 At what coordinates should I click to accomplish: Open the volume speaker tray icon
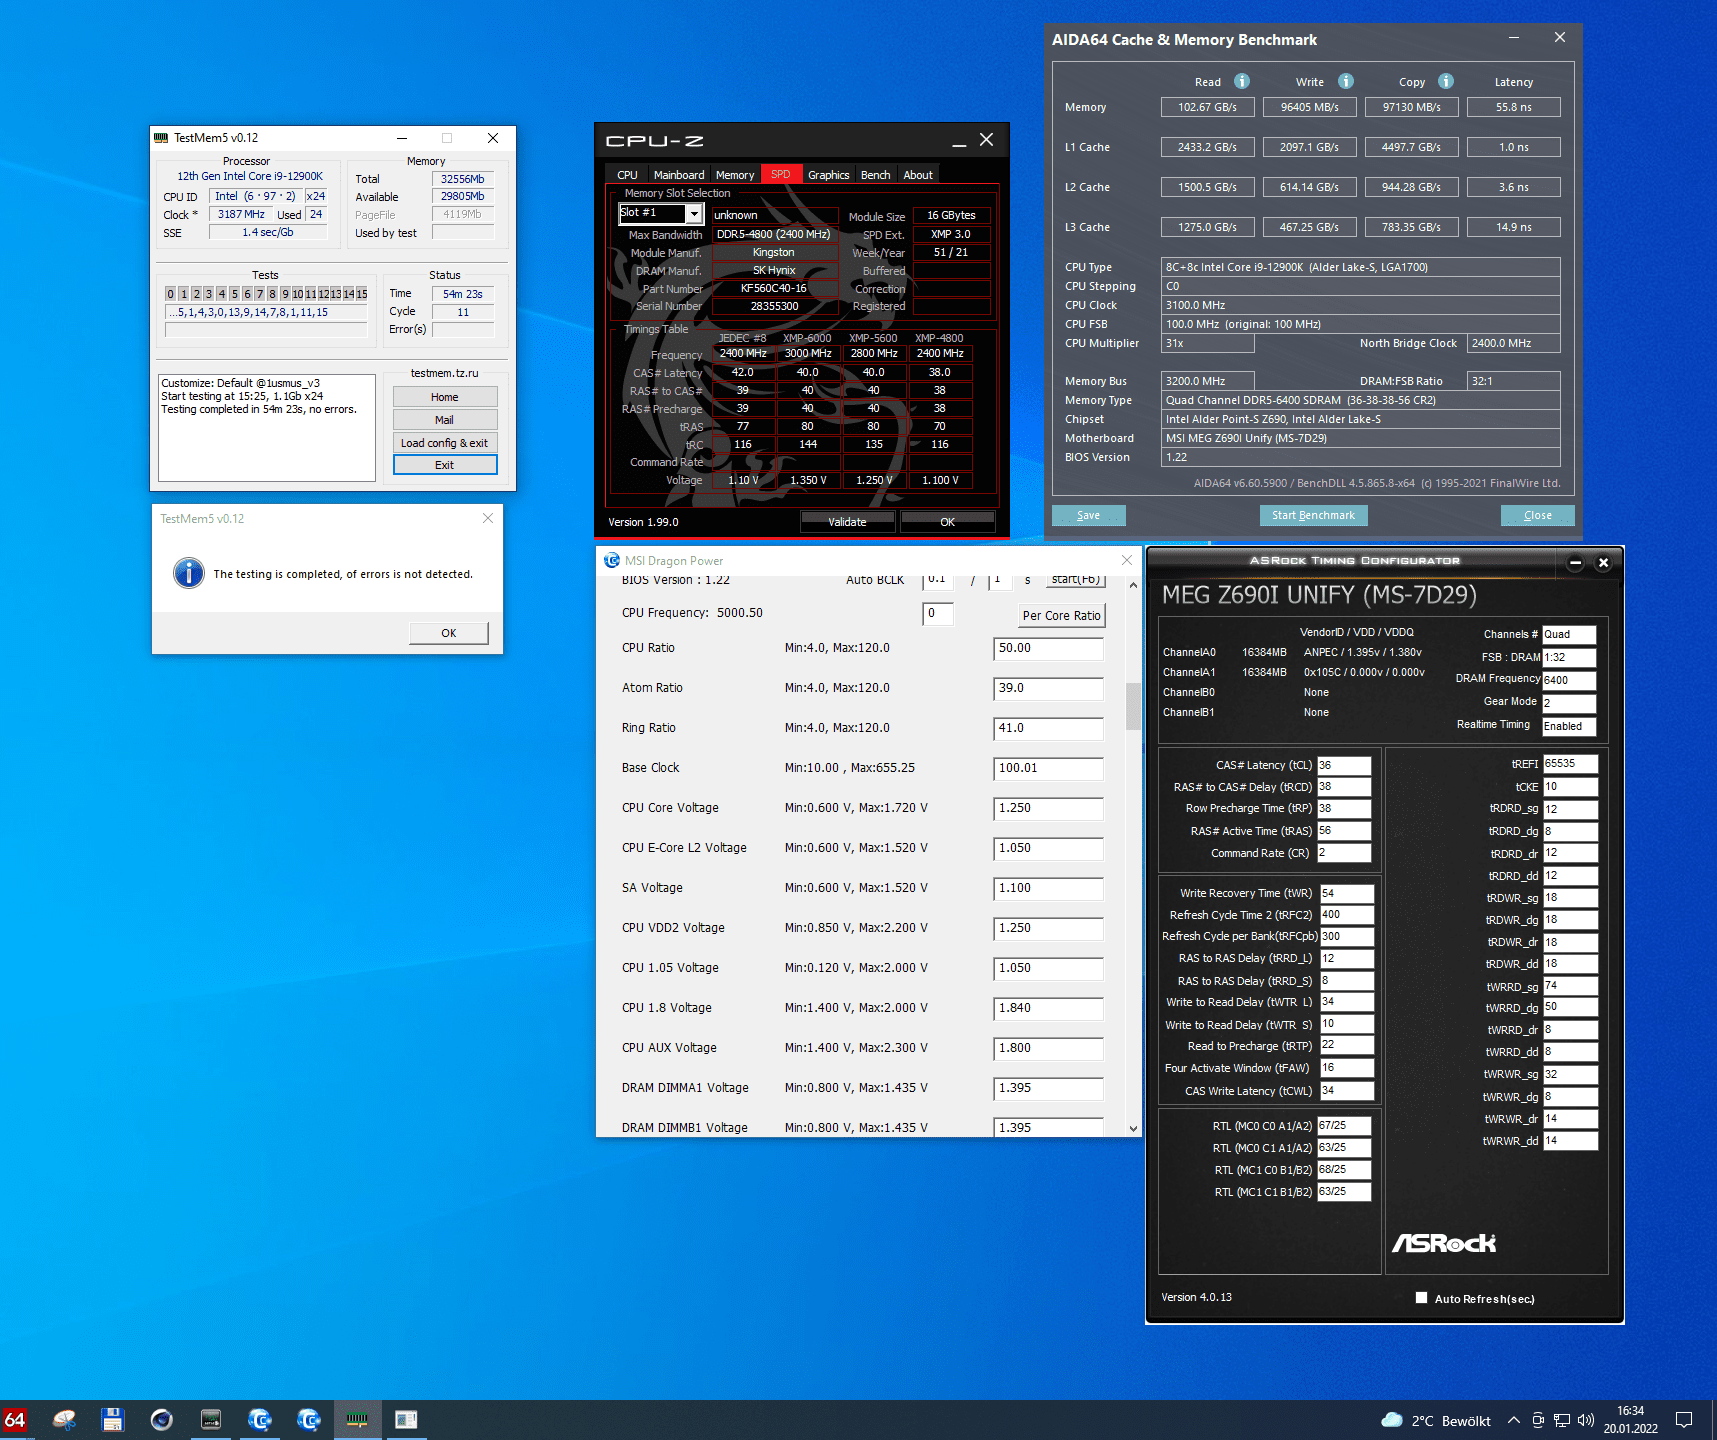[x=1585, y=1420]
